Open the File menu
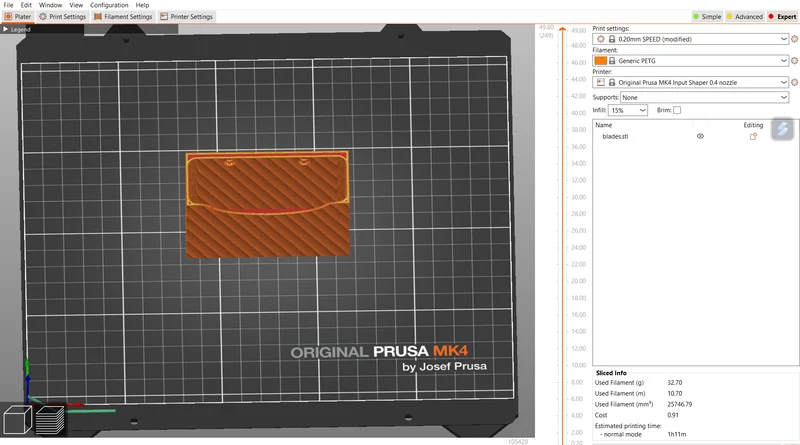Viewport: 800px width, 445px height. pyautogui.click(x=8, y=5)
